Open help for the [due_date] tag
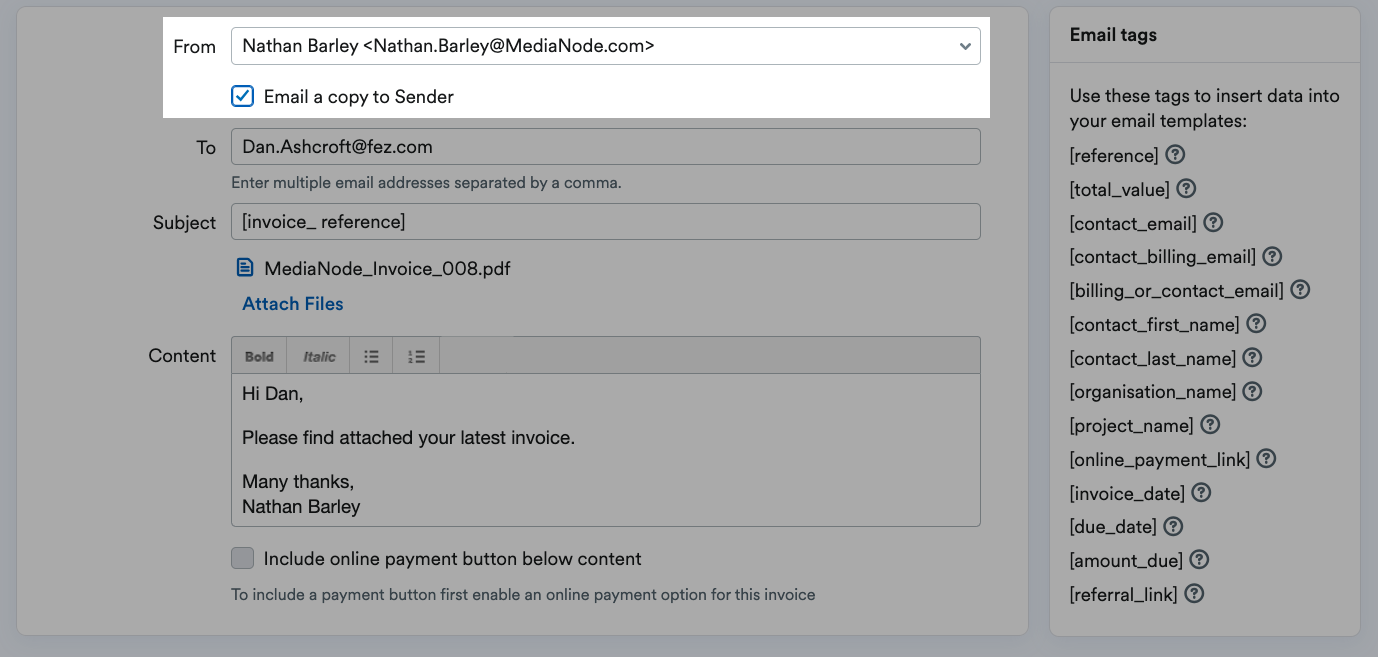The height and width of the screenshot is (657, 1378). click(x=1174, y=525)
